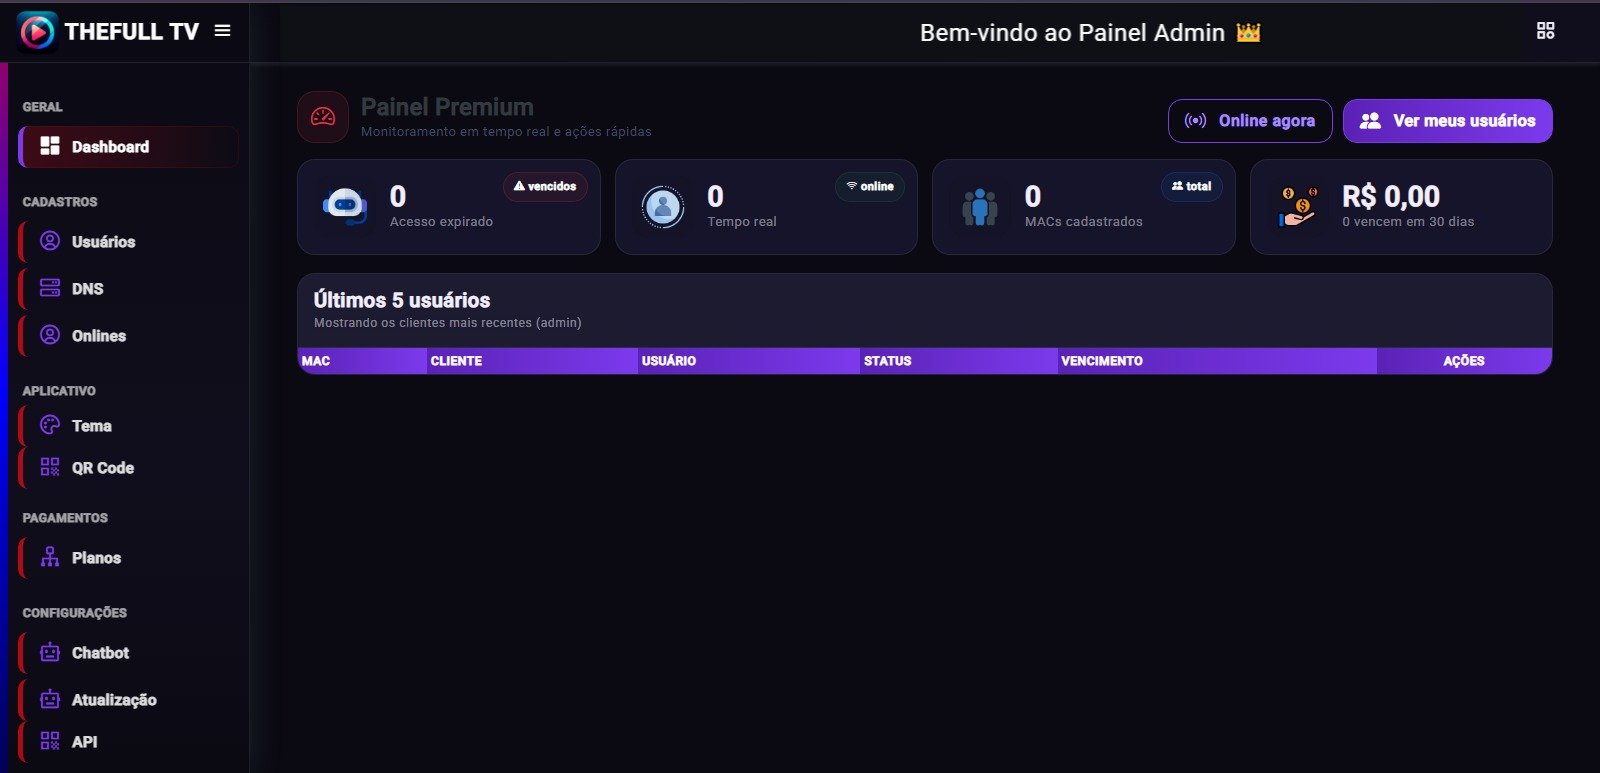Open Chatbot robot icon
The width and height of the screenshot is (1600, 773).
tap(50, 652)
